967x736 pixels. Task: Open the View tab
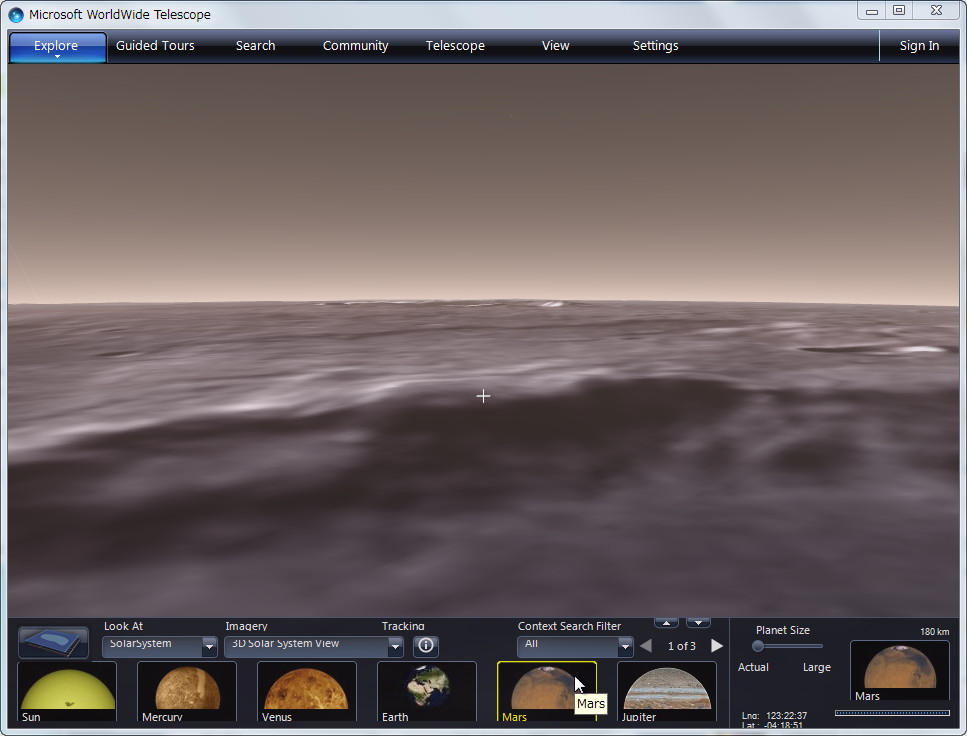click(555, 46)
